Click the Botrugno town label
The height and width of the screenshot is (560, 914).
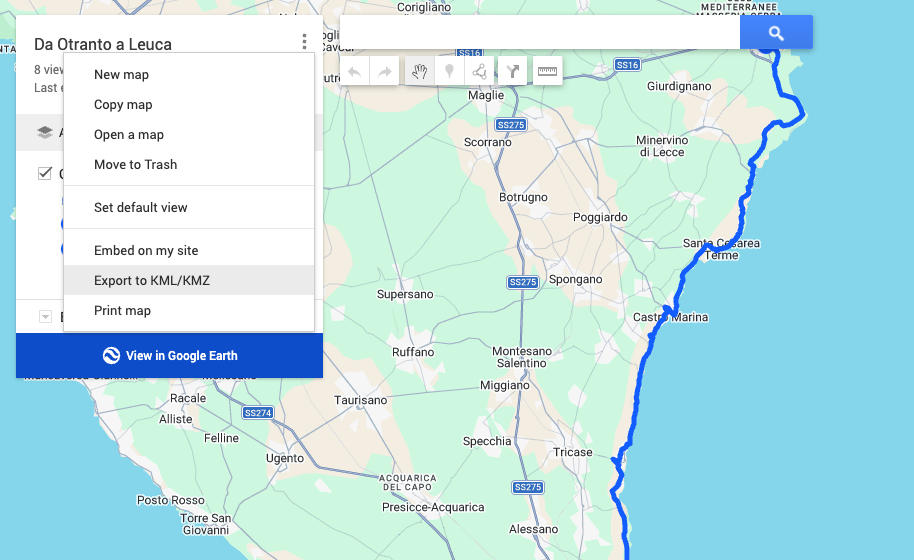[523, 198]
